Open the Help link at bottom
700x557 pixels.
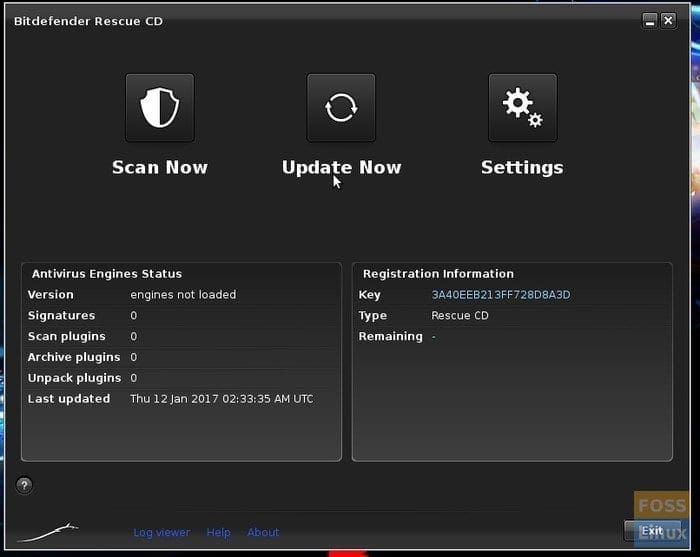[218, 532]
